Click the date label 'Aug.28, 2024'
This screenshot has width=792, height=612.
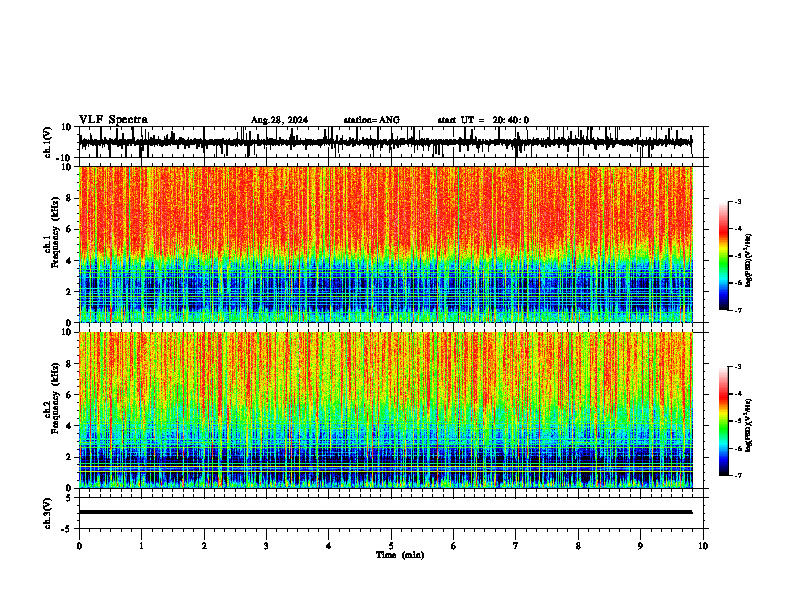coord(279,120)
